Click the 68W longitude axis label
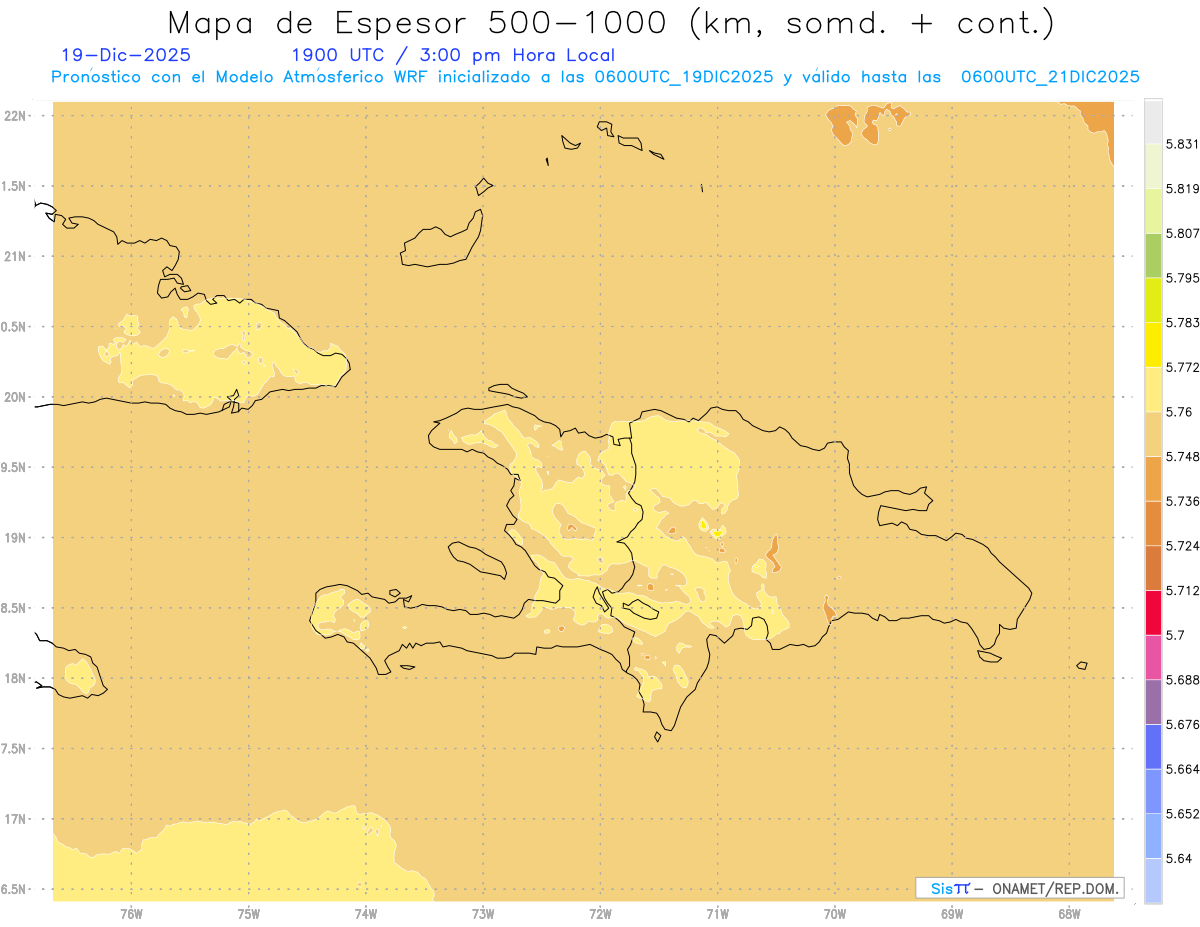Image resolution: width=1200 pixels, height=927 pixels. coord(1069,913)
